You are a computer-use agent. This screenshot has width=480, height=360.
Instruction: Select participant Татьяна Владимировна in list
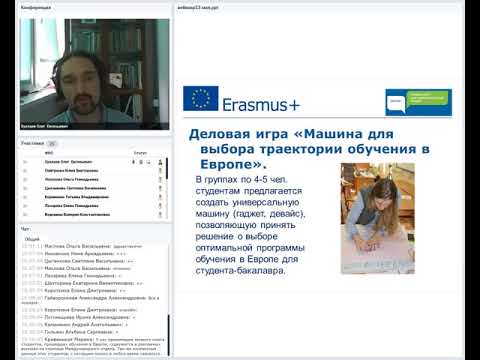(x=77, y=197)
